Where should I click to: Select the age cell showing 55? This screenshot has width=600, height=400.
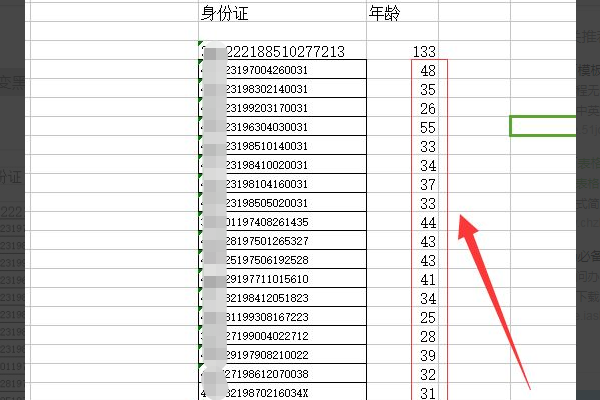point(403,126)
